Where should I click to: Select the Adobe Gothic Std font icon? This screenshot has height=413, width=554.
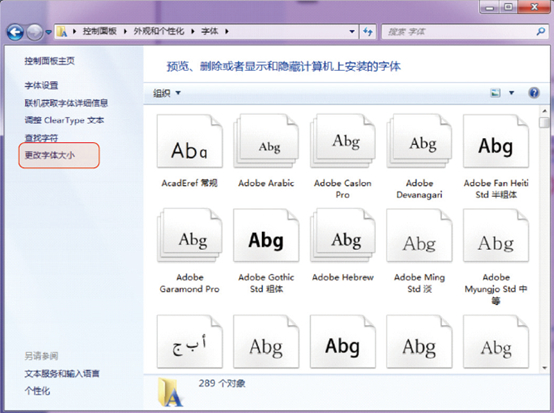266,235
